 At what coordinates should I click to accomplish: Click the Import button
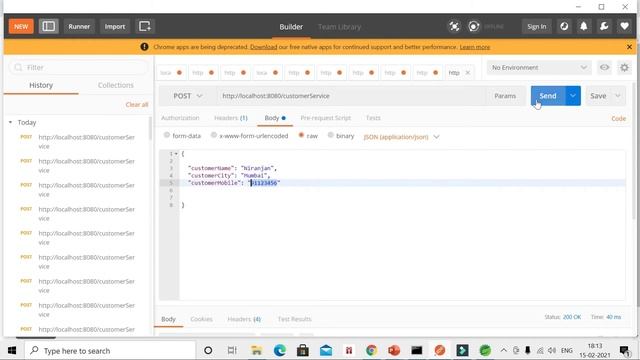(115, 27)
